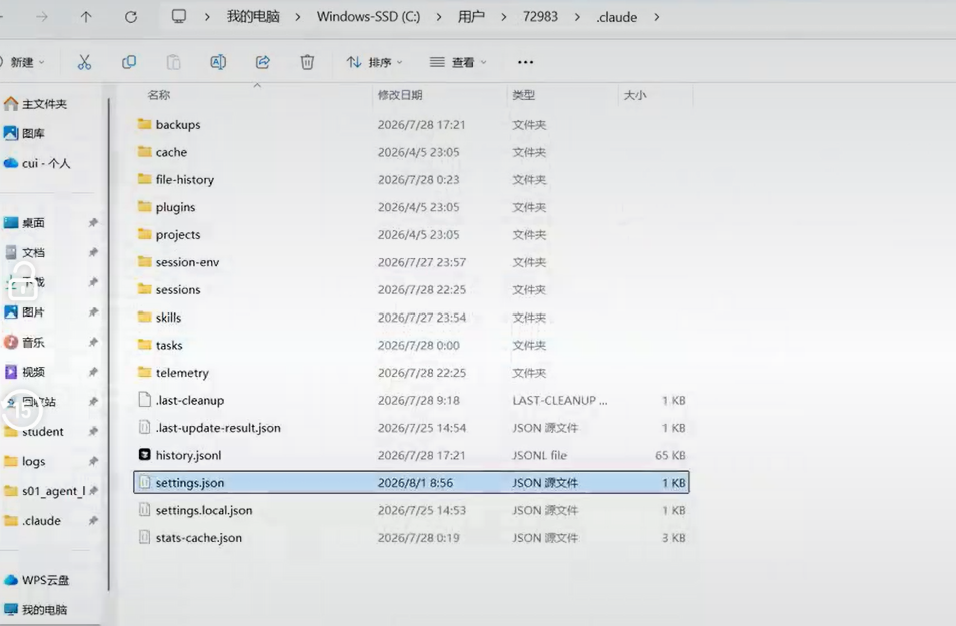The image size is (956, 626).
Task: Open student folder in quick access
Action: (34, 432)
